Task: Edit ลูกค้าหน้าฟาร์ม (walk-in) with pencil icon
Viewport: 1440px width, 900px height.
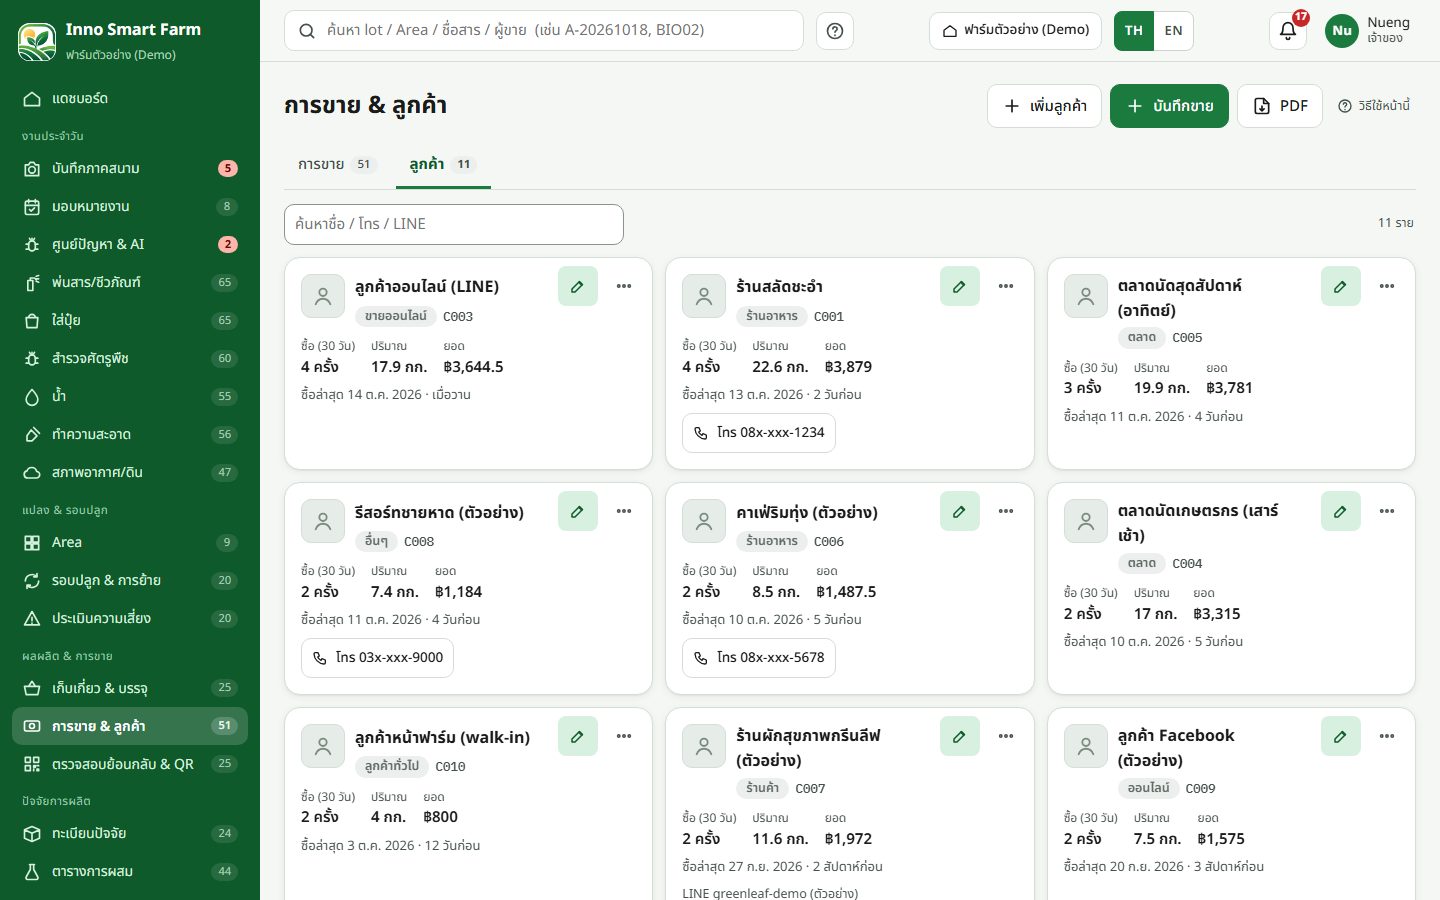Action: click(578, 736)
